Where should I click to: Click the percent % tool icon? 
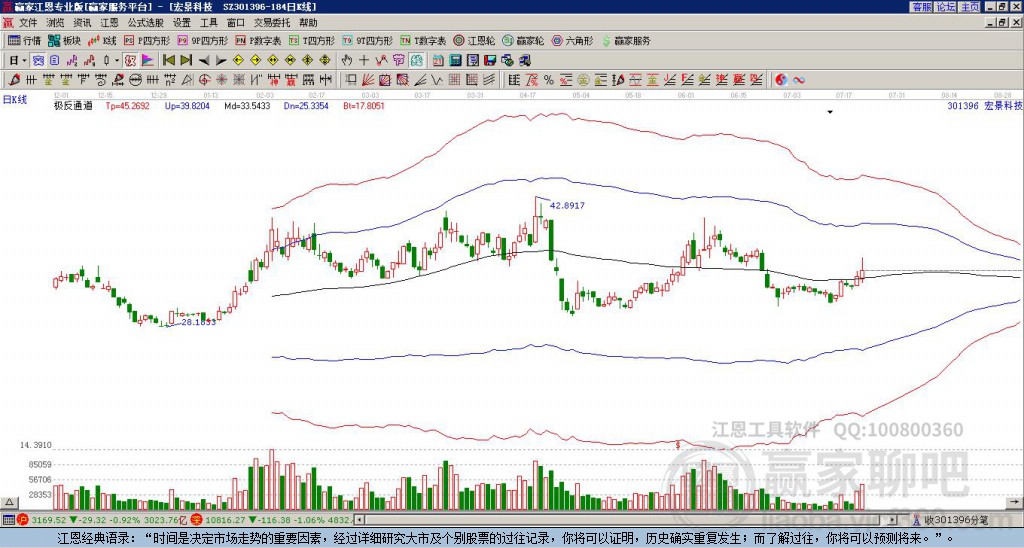549,80
